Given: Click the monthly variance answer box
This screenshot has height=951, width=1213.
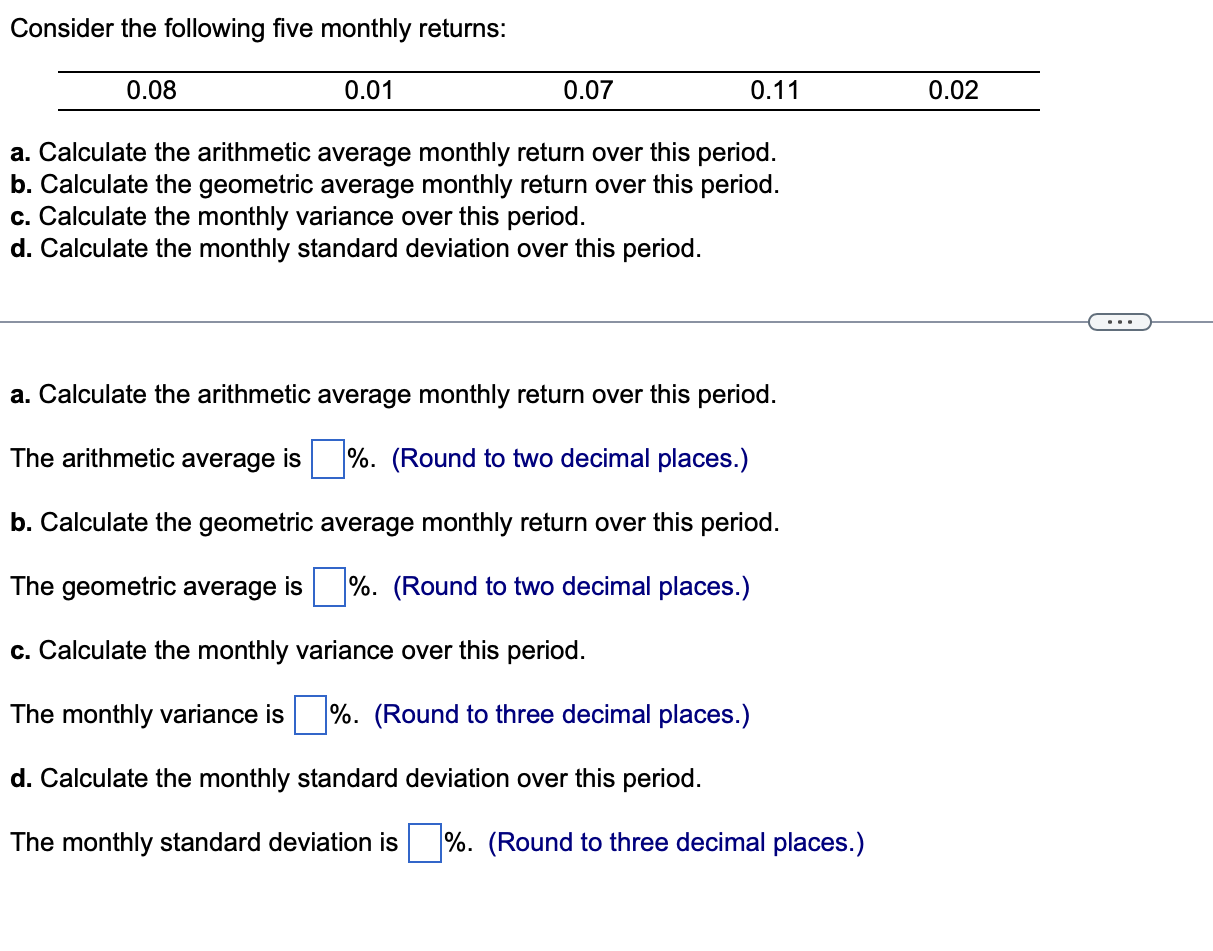Looking at the screenshot, I should click(x=309, y=716).
